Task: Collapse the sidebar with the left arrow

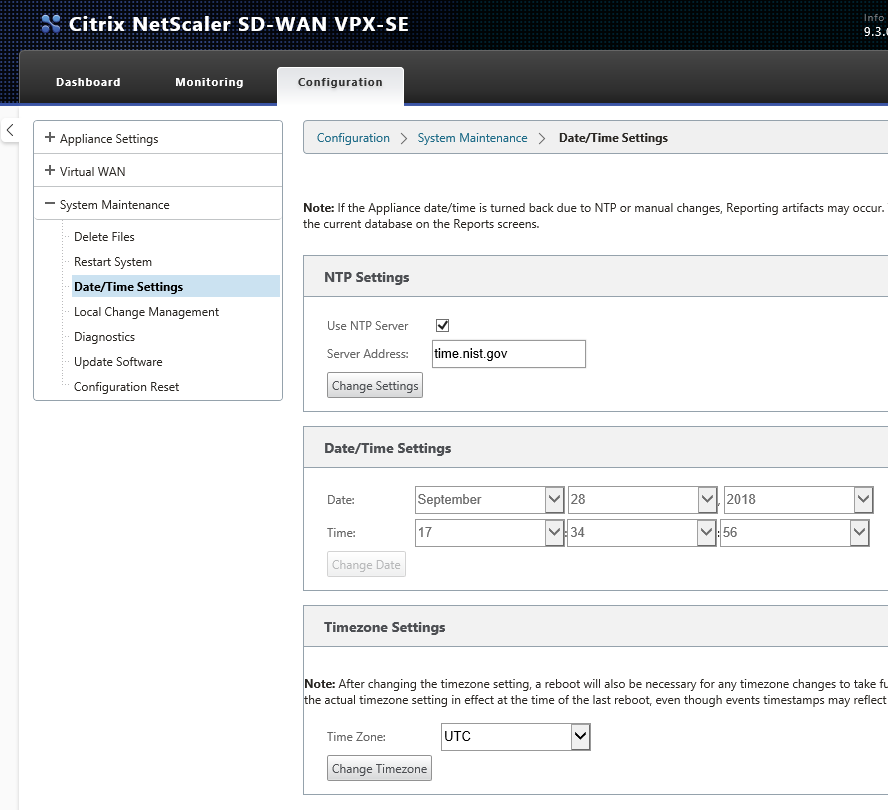Action: coord(10,130)
